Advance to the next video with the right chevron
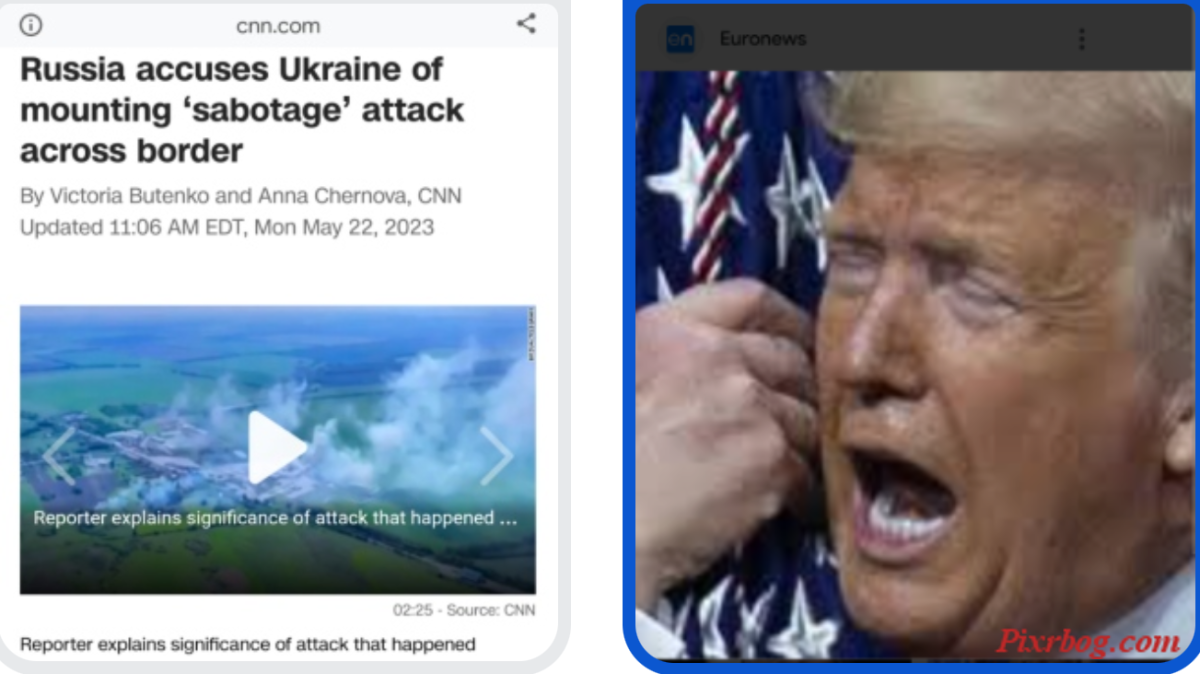The width and height of the screenshot is (1200, 674). pos(497,455)
